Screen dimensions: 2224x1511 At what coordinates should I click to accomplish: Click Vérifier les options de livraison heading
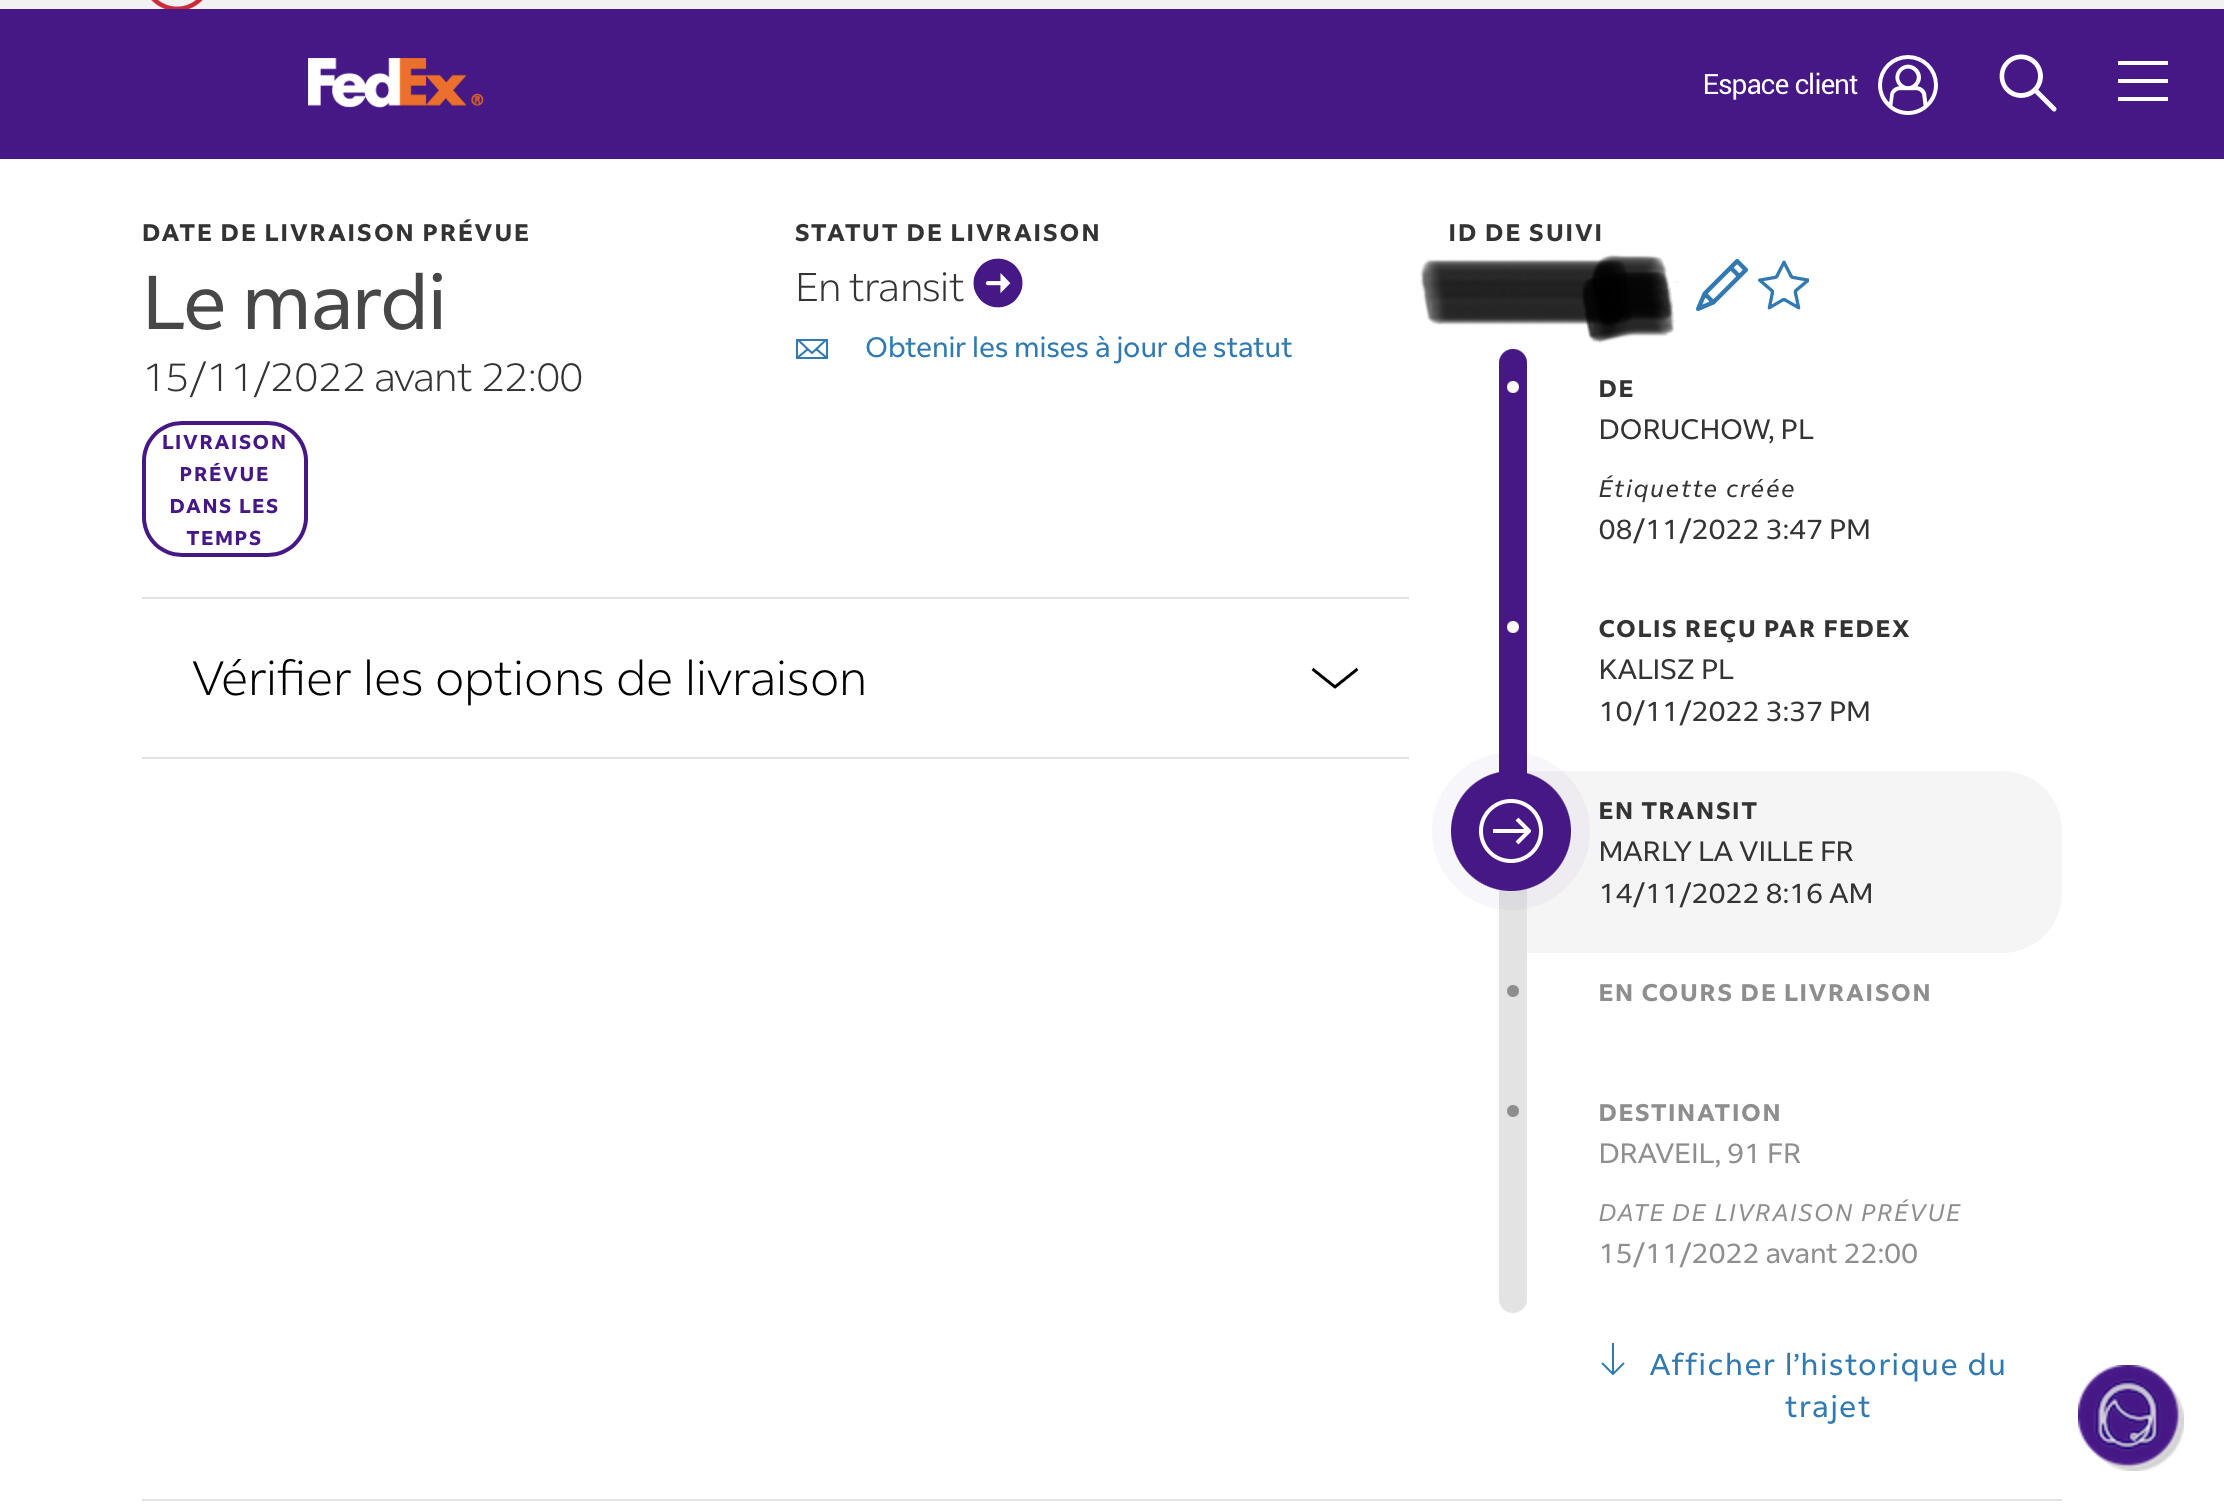pyautogui.click(x=529, y=679)
